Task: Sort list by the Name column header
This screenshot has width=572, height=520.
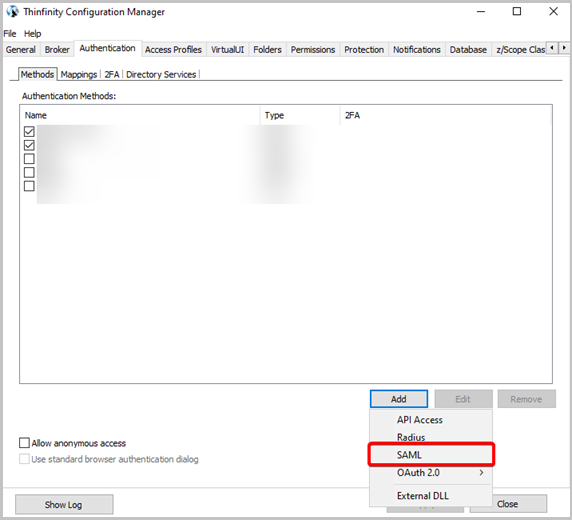Action: (140, 115)
